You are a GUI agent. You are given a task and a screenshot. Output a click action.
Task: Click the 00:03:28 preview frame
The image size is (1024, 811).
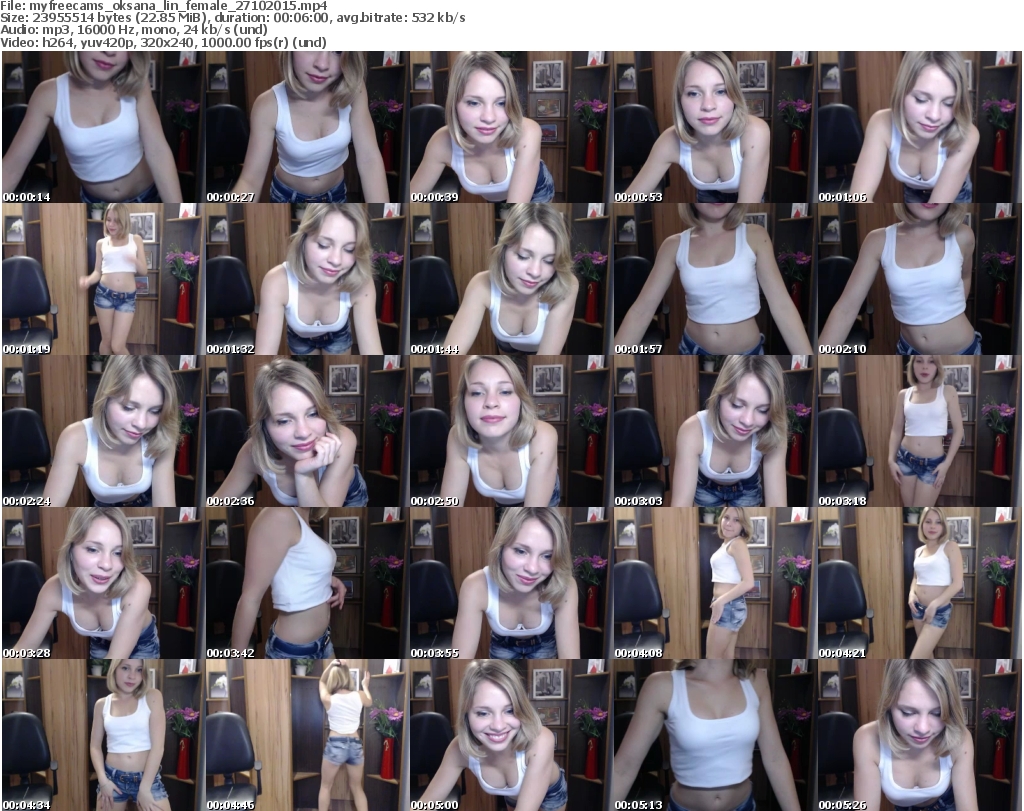[x=103, y=583]
